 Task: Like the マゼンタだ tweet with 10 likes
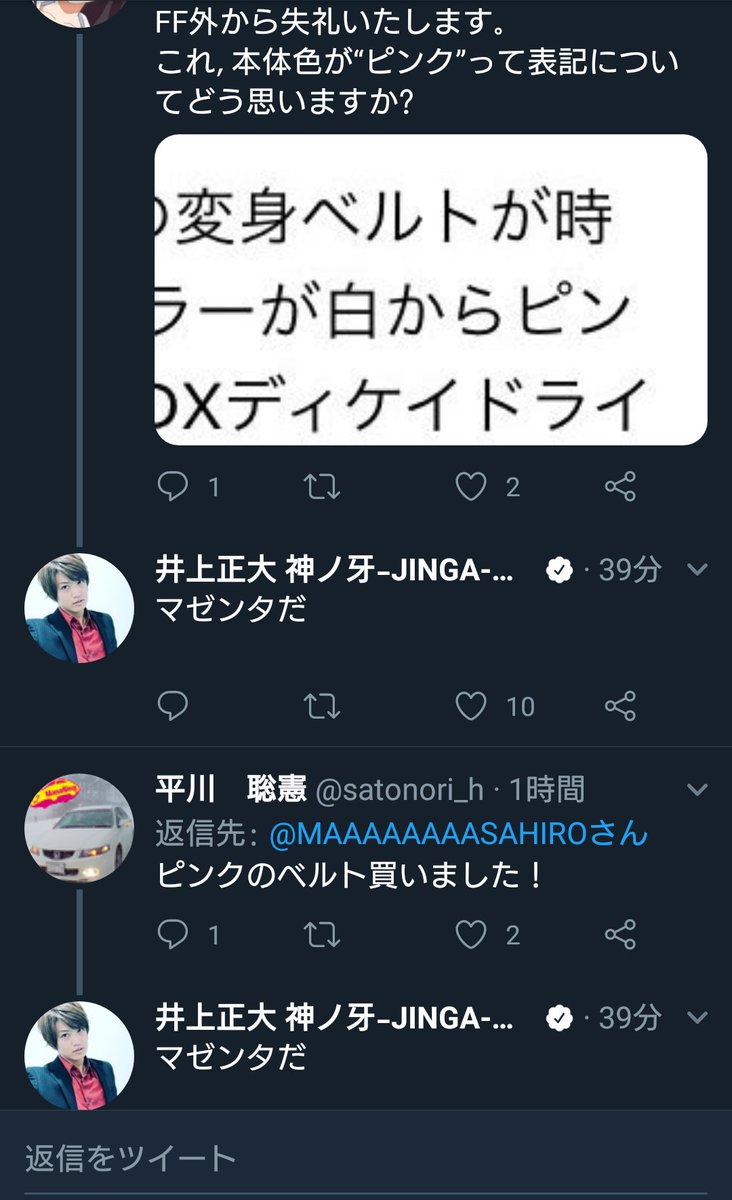pyautogui.click(x=470, y=707)
